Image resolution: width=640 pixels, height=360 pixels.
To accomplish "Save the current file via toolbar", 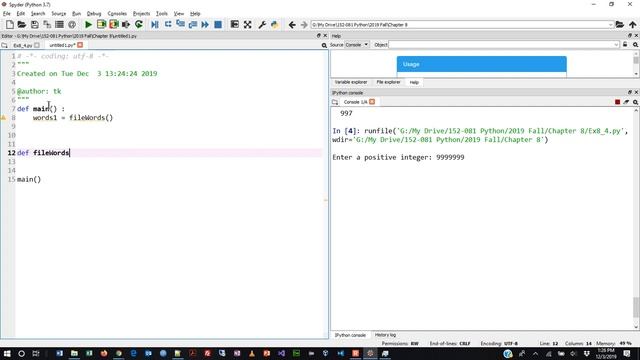I will click(x=34, y=24).
